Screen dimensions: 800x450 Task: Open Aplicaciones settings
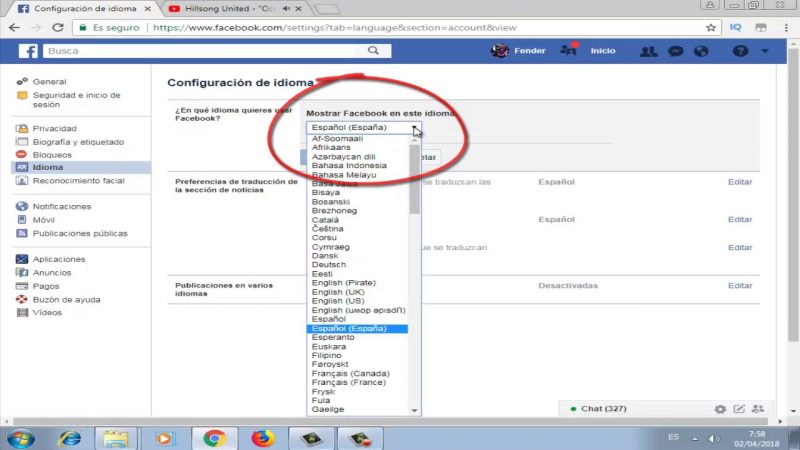click(x=59, y=259)
